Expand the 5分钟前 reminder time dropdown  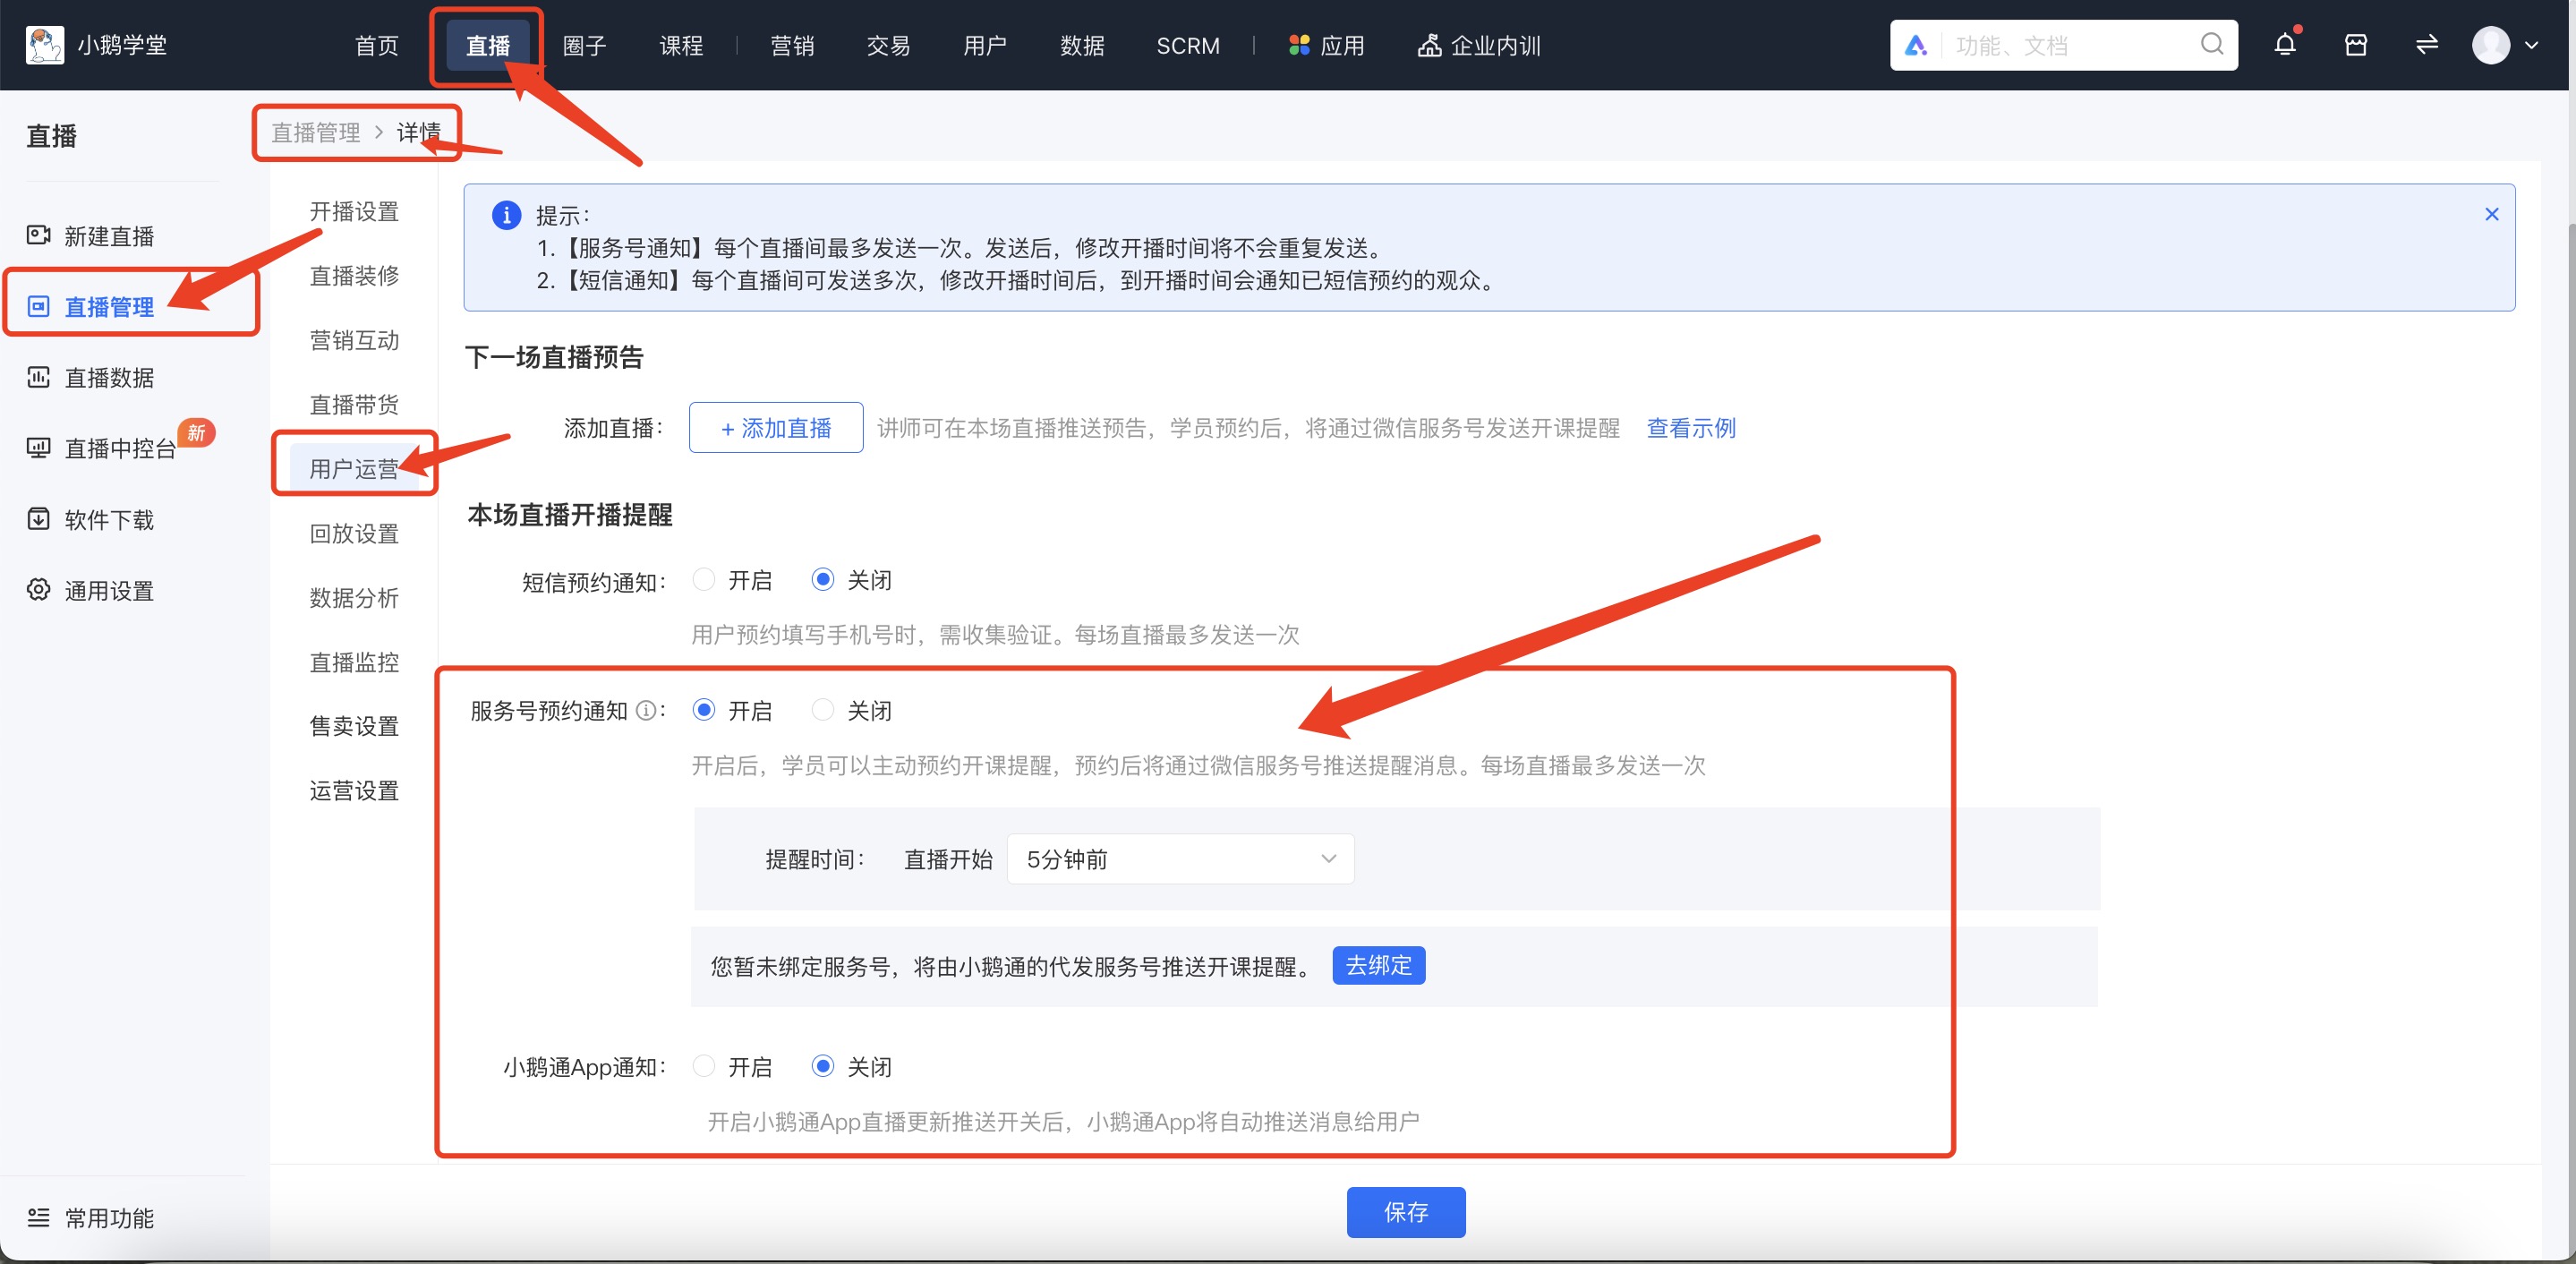point(1180,859)
